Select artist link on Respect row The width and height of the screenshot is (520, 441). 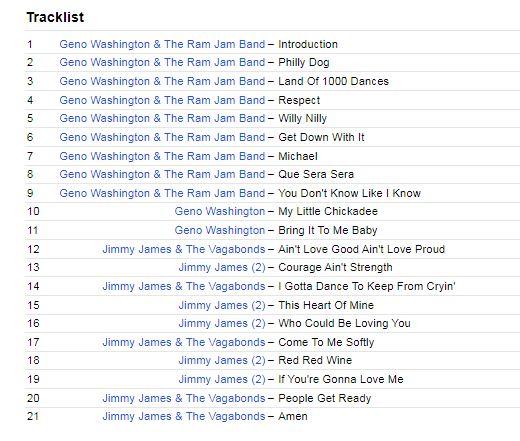(x=162, y=100)
